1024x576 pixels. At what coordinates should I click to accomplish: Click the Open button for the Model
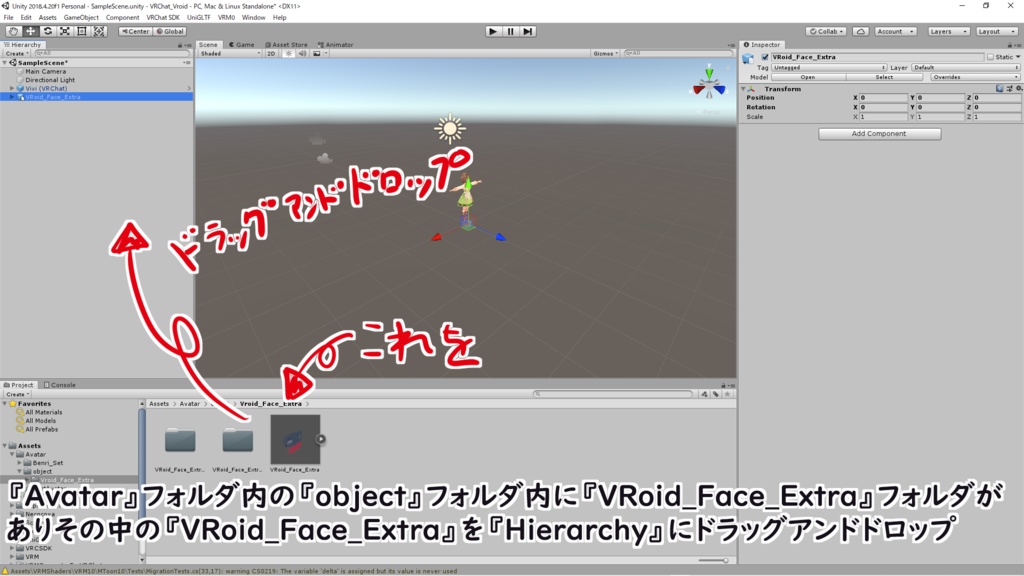point(808,77)
